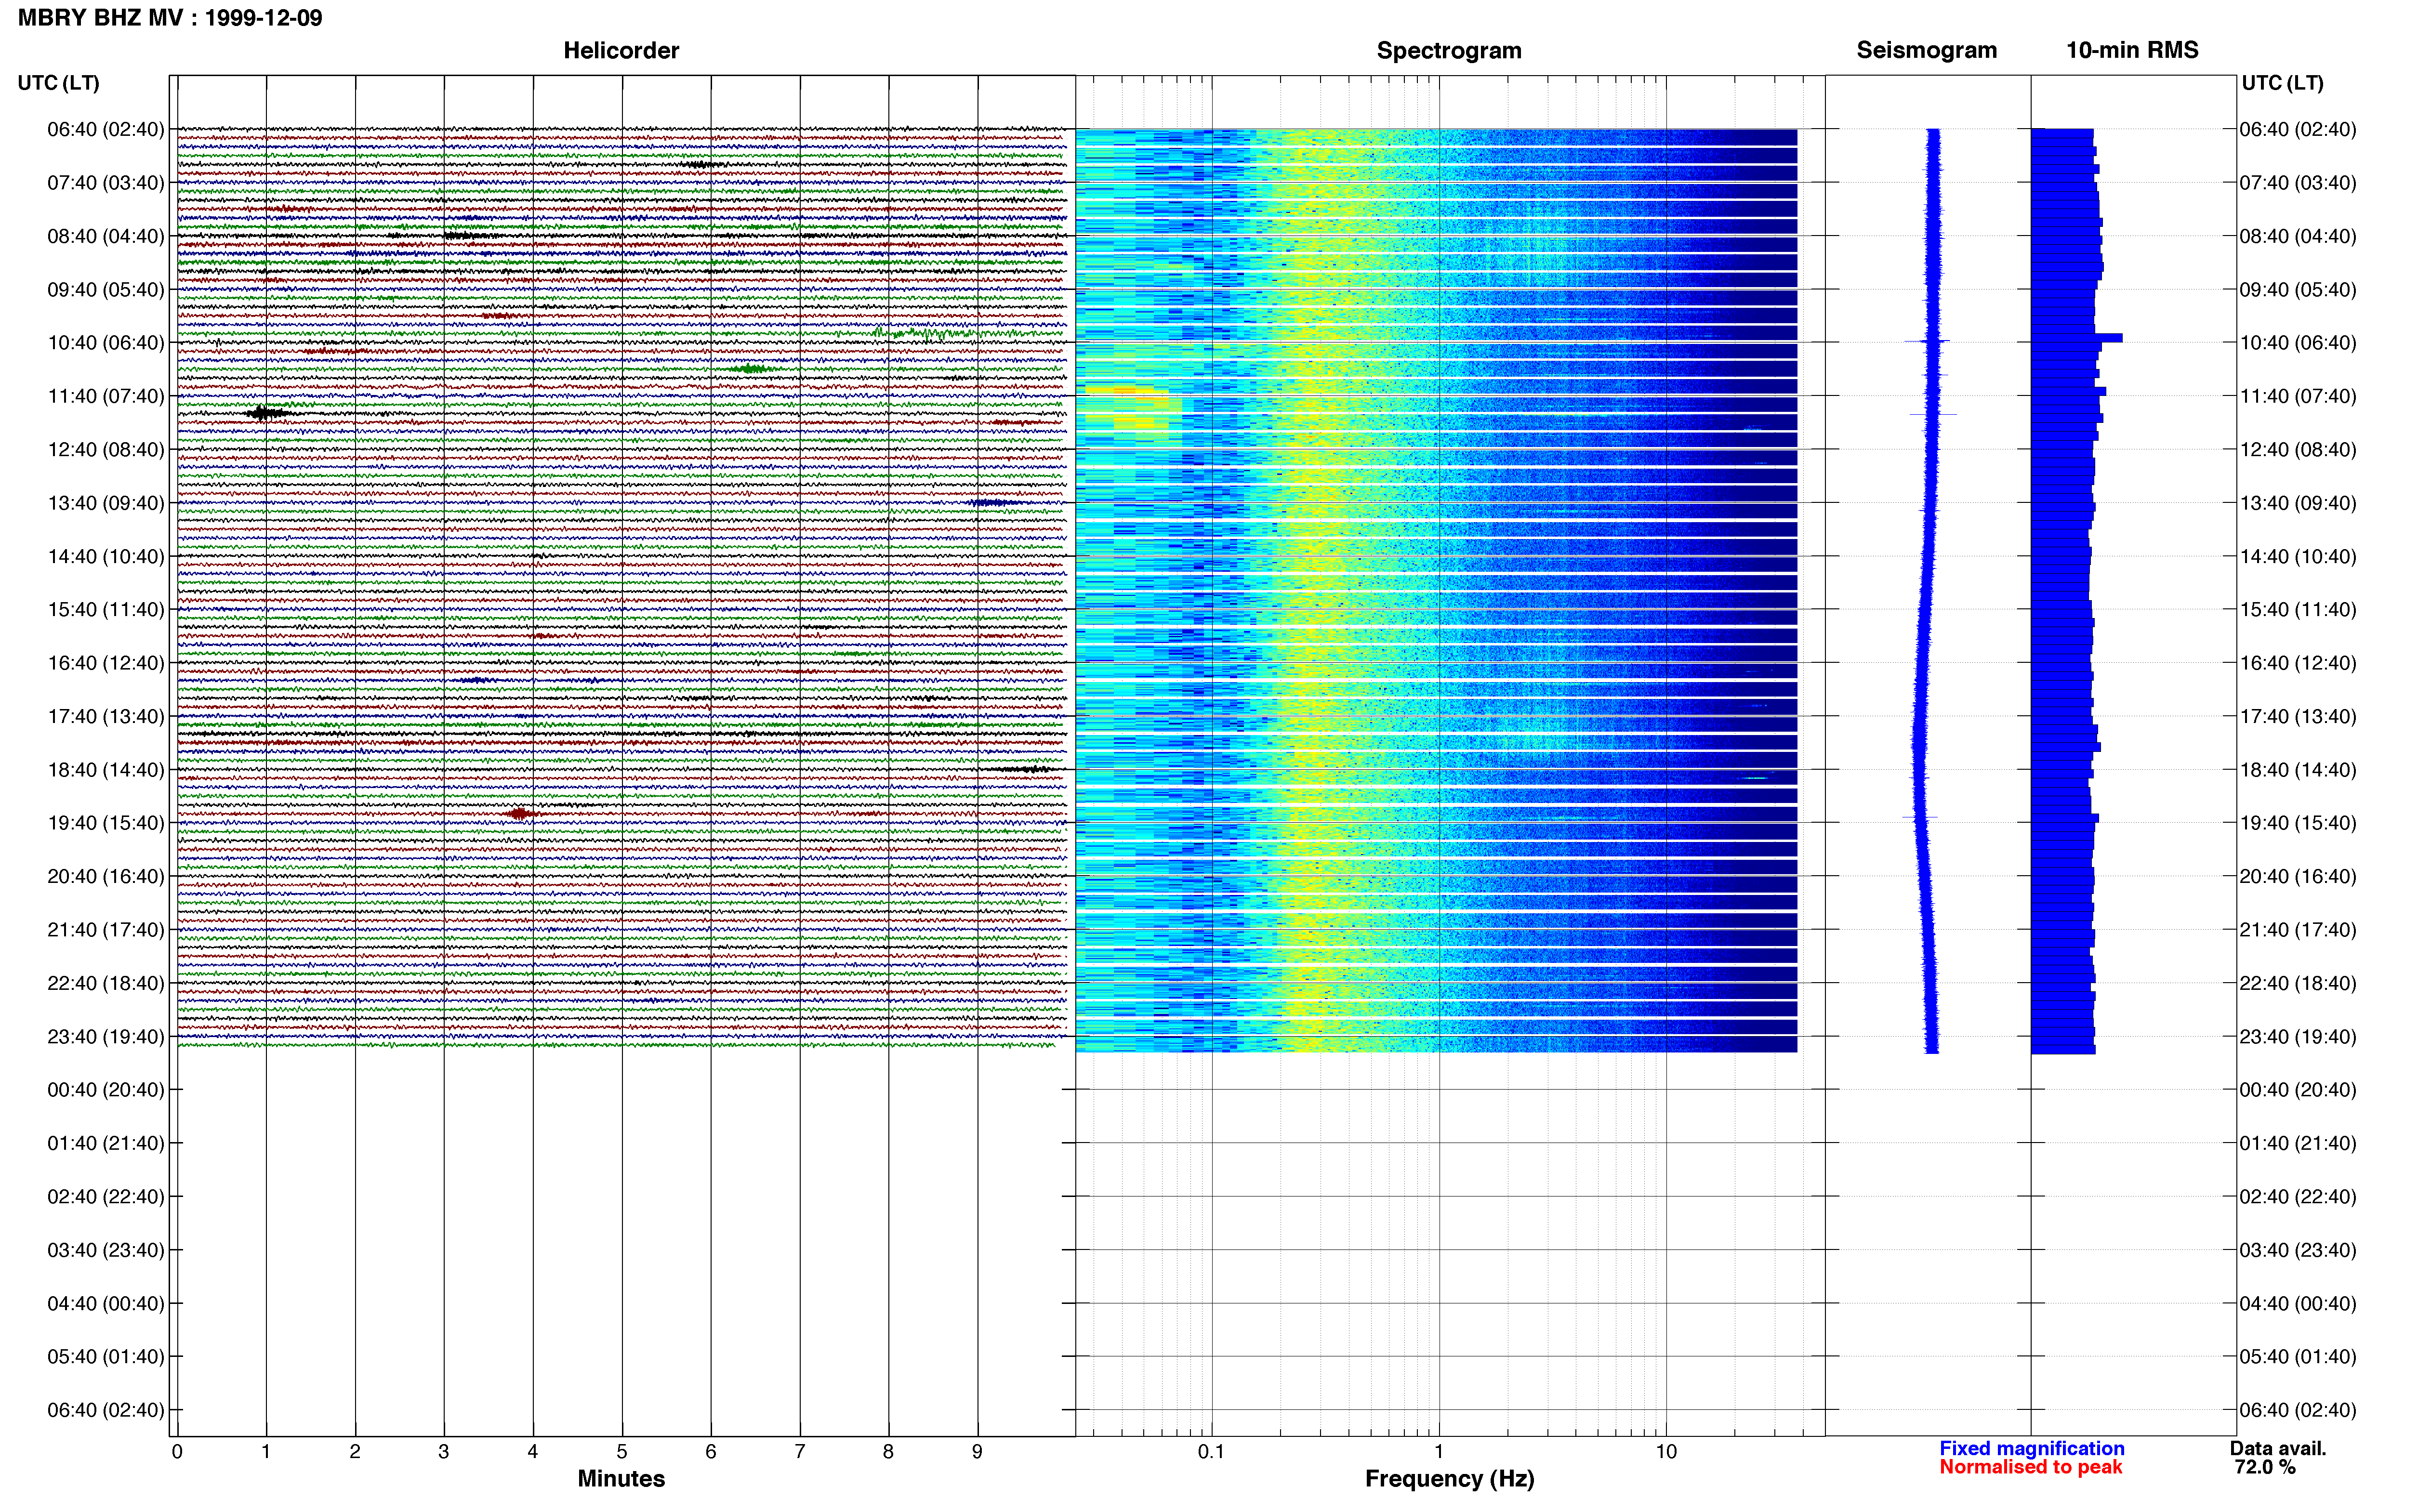Click the 'Minutes' x-axis label
The height and width of the screenshot is (1512, 2418).
[621, 1479]
